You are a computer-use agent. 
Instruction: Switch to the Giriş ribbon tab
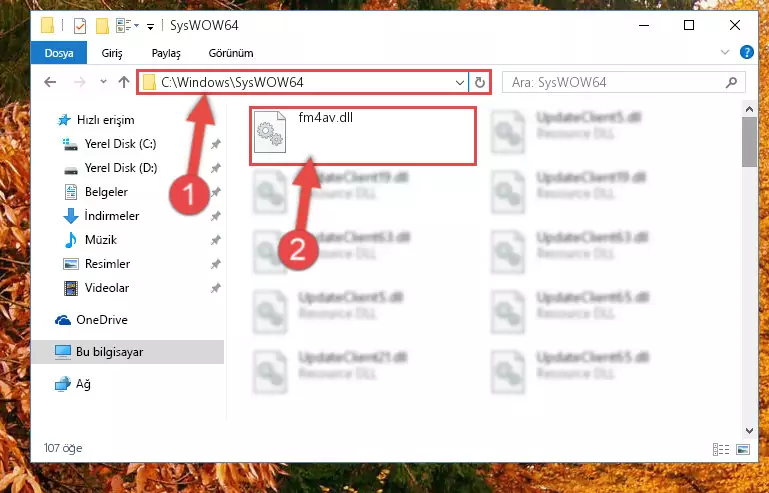click(112, 53)
